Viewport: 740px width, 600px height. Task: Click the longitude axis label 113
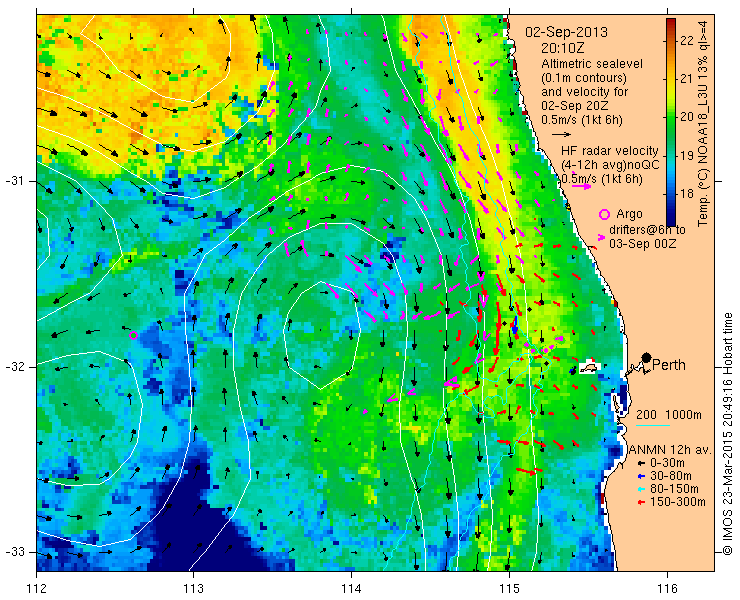193,588
